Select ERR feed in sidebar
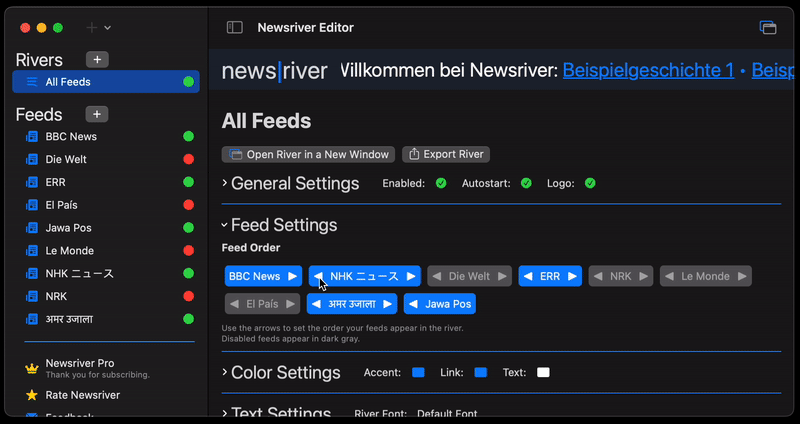Image resolution: width=800 pixels, height=424 pixels. 106,182
